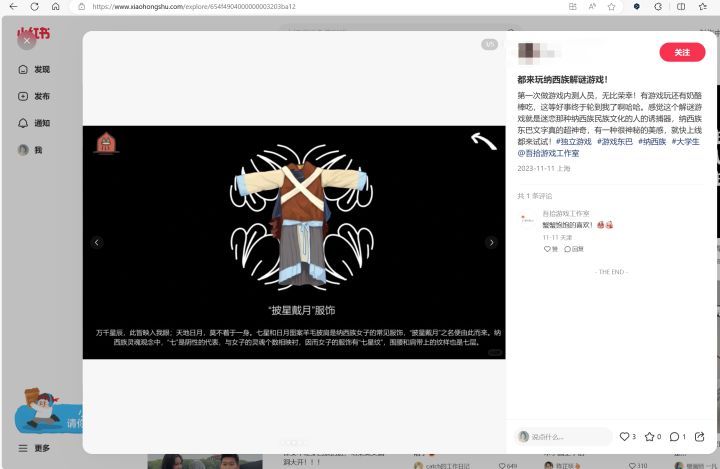Open hashtag #独立游戏

tap(574, 141)
